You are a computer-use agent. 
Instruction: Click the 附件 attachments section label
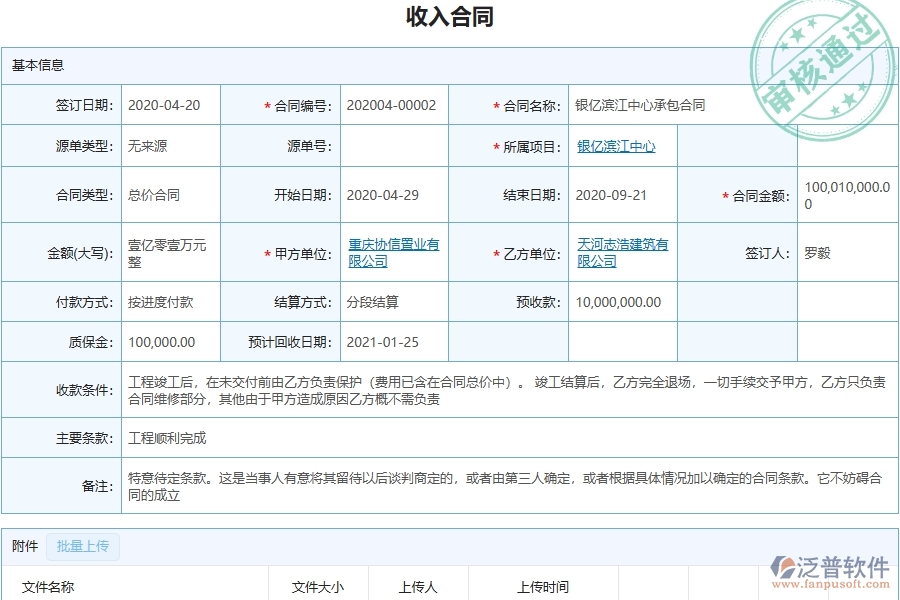(x=23, y=546)
